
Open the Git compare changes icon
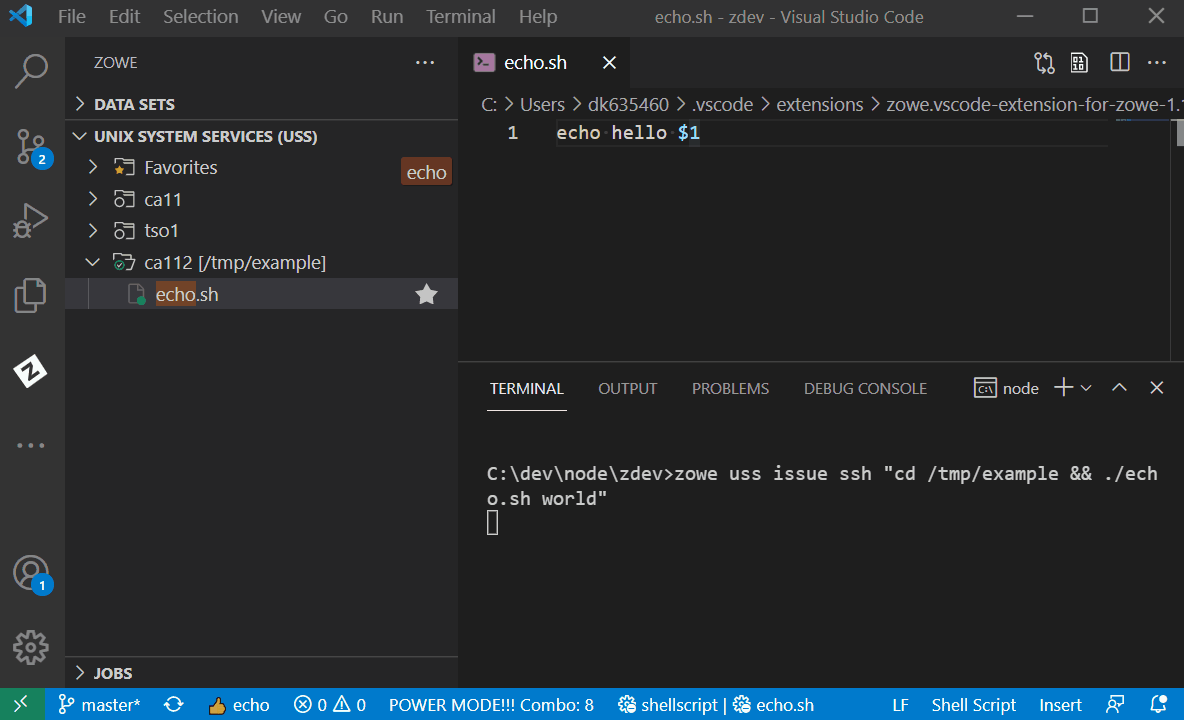1044,62
